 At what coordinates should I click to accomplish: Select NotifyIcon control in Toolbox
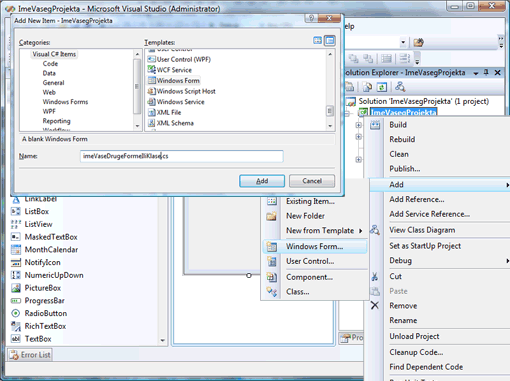pos(36,262)
